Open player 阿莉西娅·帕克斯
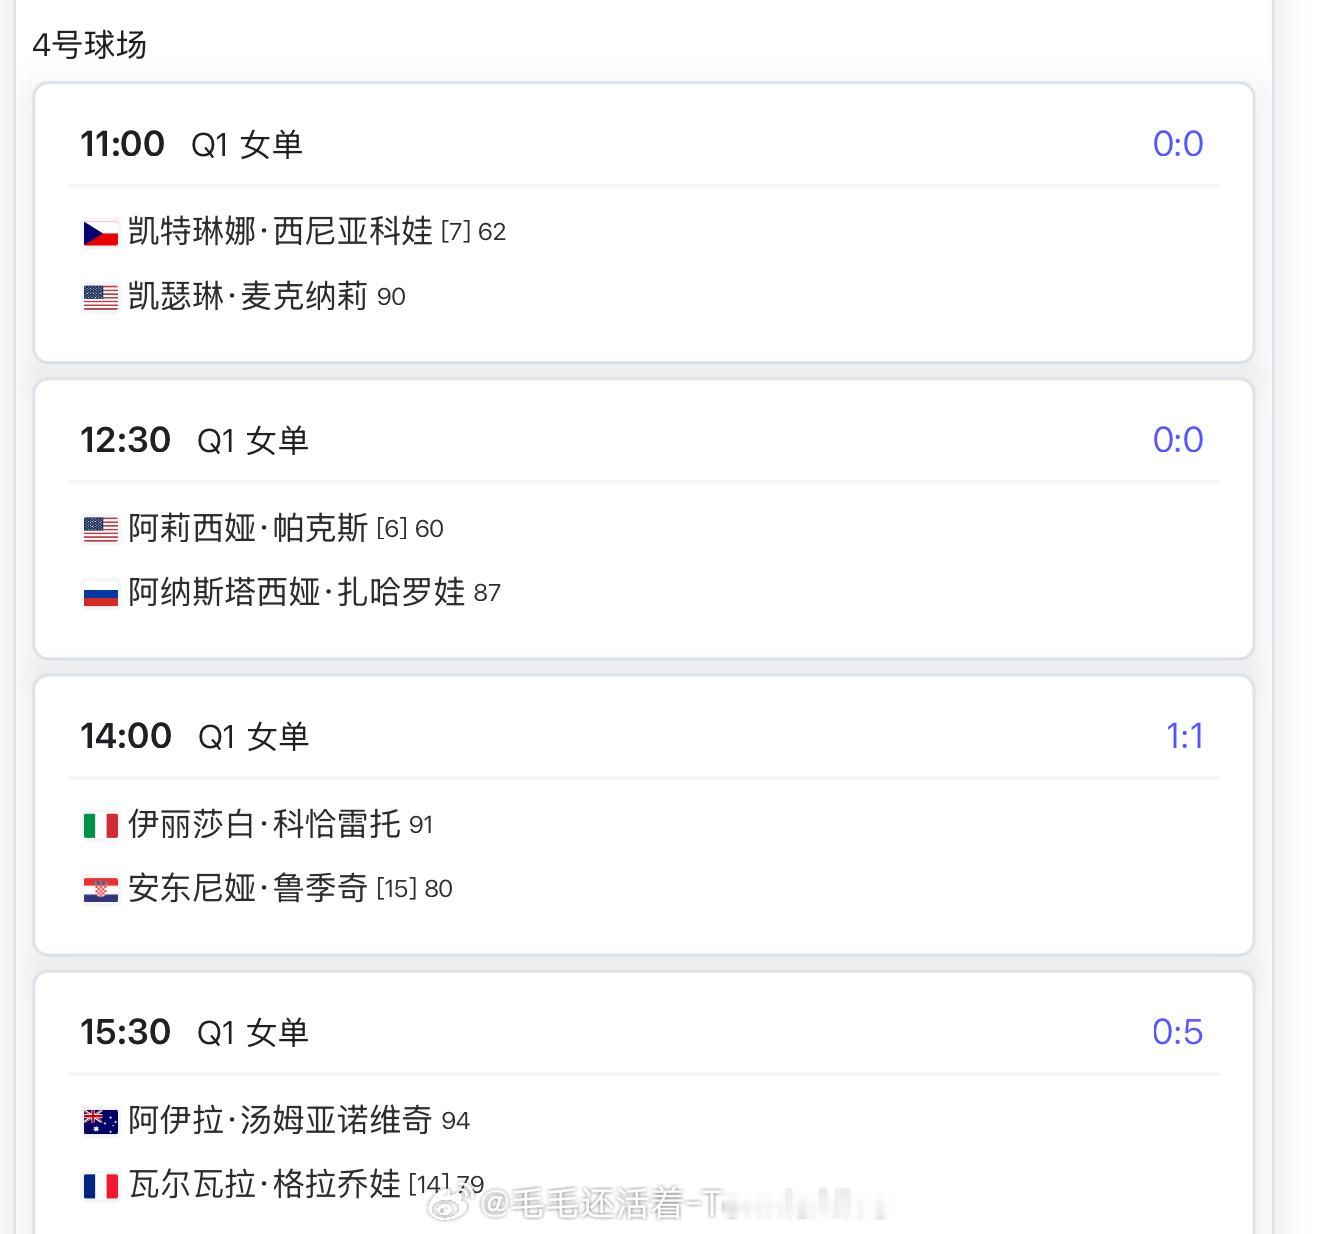This screenshot has height=1234, width=1320. tap(248, 527)
